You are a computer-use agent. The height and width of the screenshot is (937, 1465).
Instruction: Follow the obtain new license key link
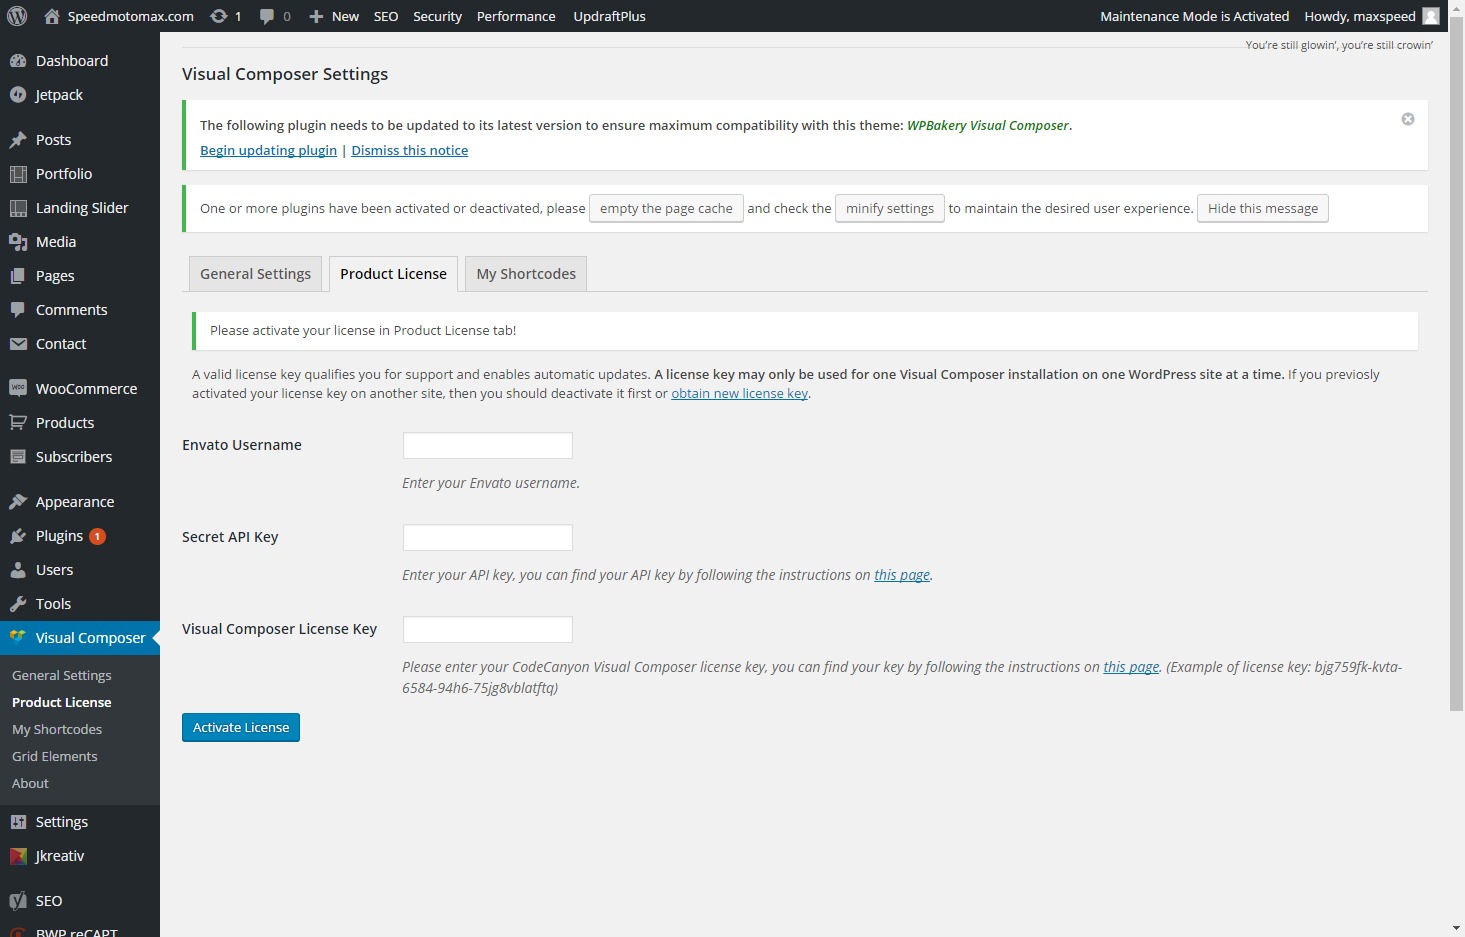pyautogui.click(x=739, y=393)
